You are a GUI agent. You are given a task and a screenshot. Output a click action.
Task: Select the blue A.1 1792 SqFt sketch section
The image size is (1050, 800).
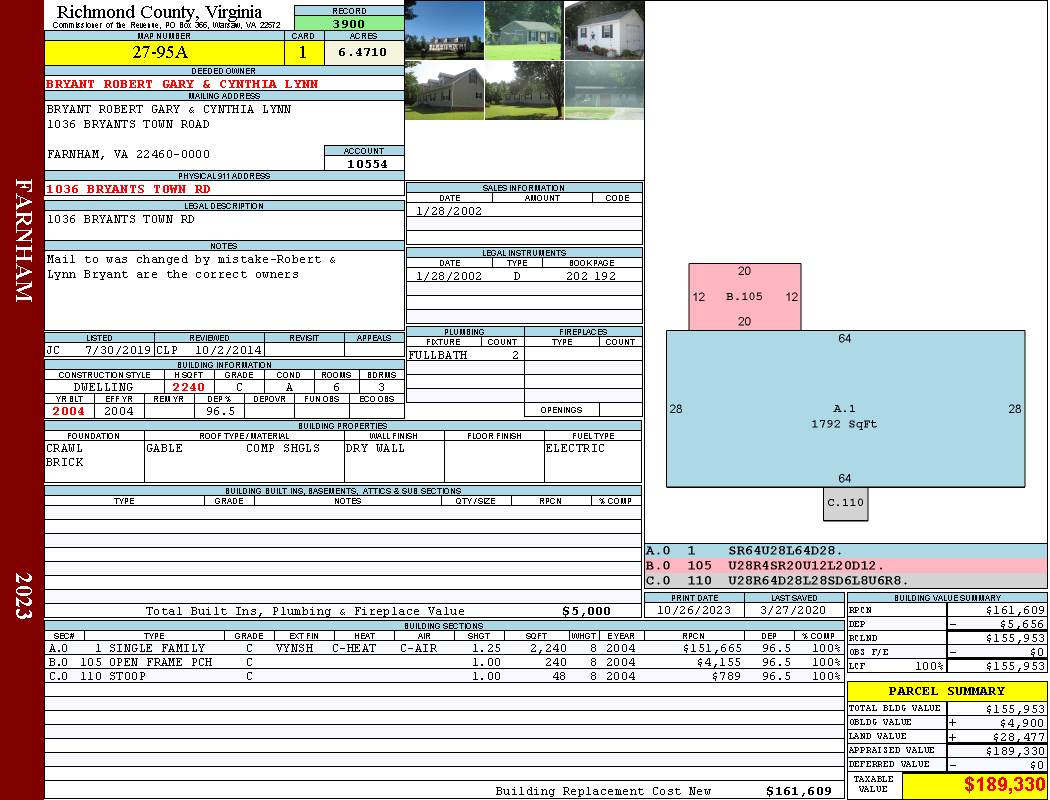click(x=845, y=409)
